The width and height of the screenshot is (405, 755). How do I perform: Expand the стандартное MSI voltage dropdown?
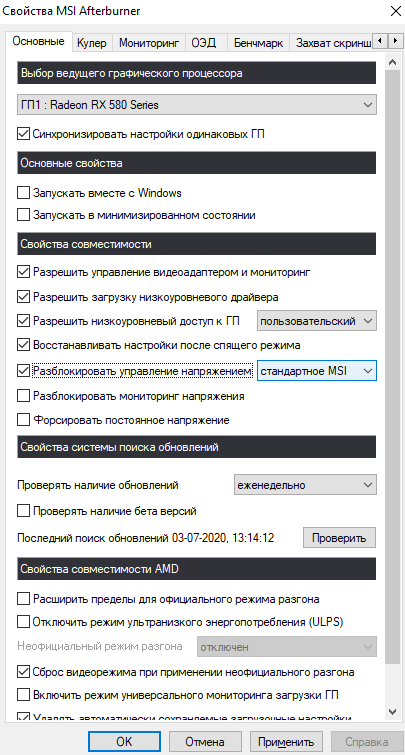click(x=317, y=371)
